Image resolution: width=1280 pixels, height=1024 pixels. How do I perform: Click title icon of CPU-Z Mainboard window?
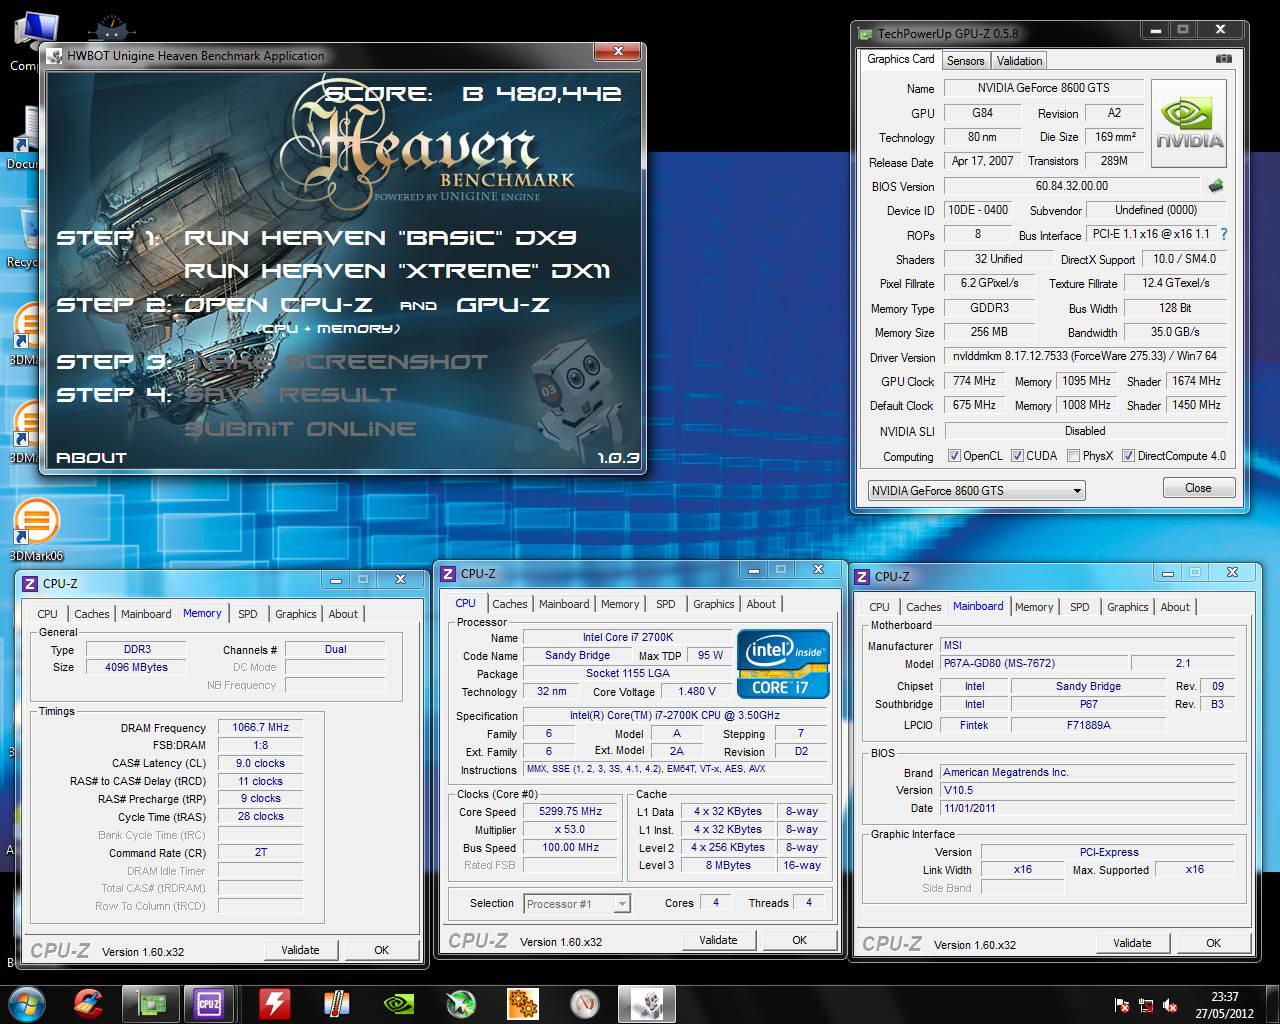pyautogui.click(x=863, y=576)
